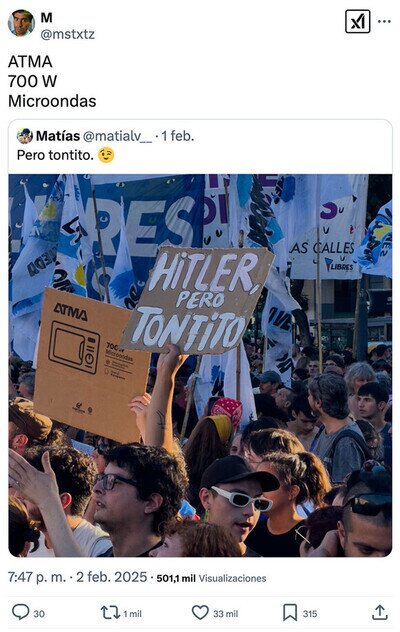Click the 30 replies count
This screenshot has height=632, width=400.
39,614
